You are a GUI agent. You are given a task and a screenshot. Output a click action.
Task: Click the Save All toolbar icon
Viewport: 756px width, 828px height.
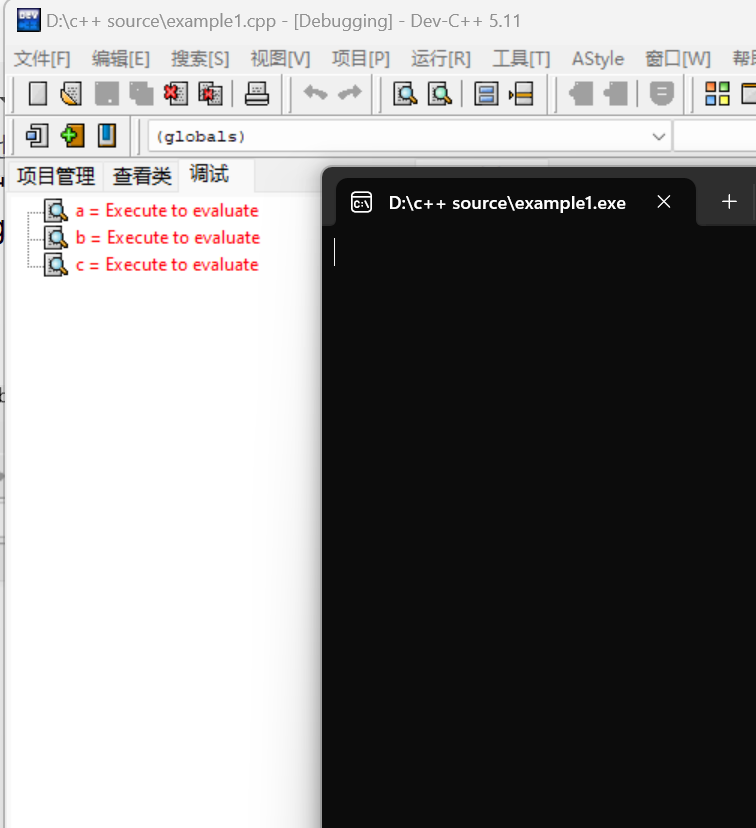coord(140,94)
